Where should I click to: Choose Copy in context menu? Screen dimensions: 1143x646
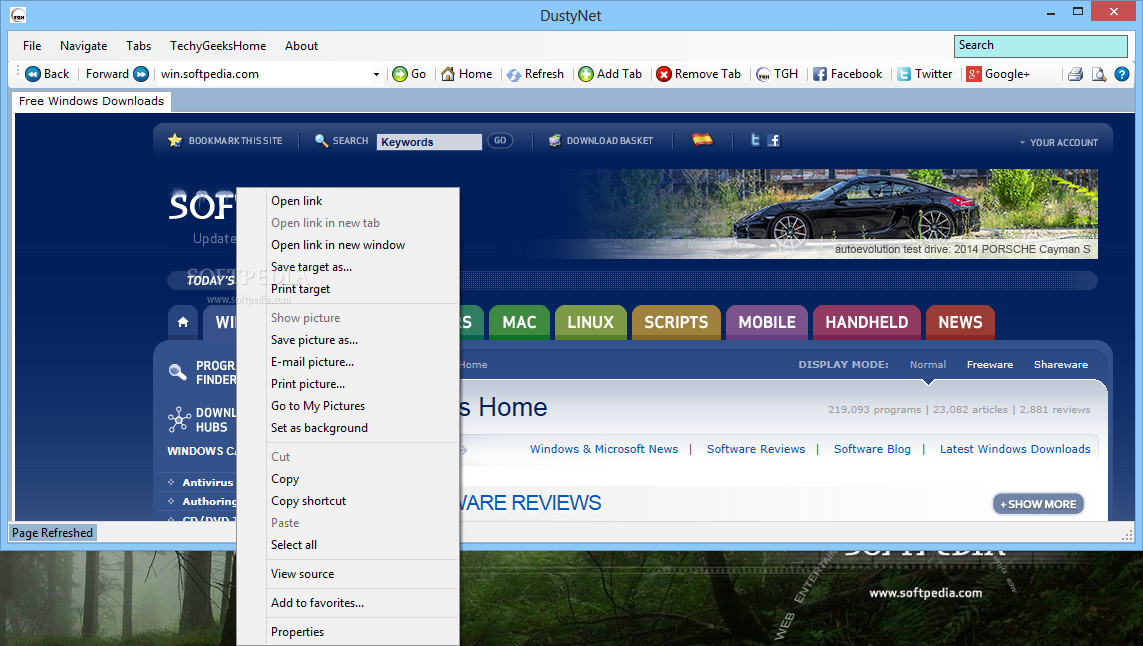[x=348, y=479]
